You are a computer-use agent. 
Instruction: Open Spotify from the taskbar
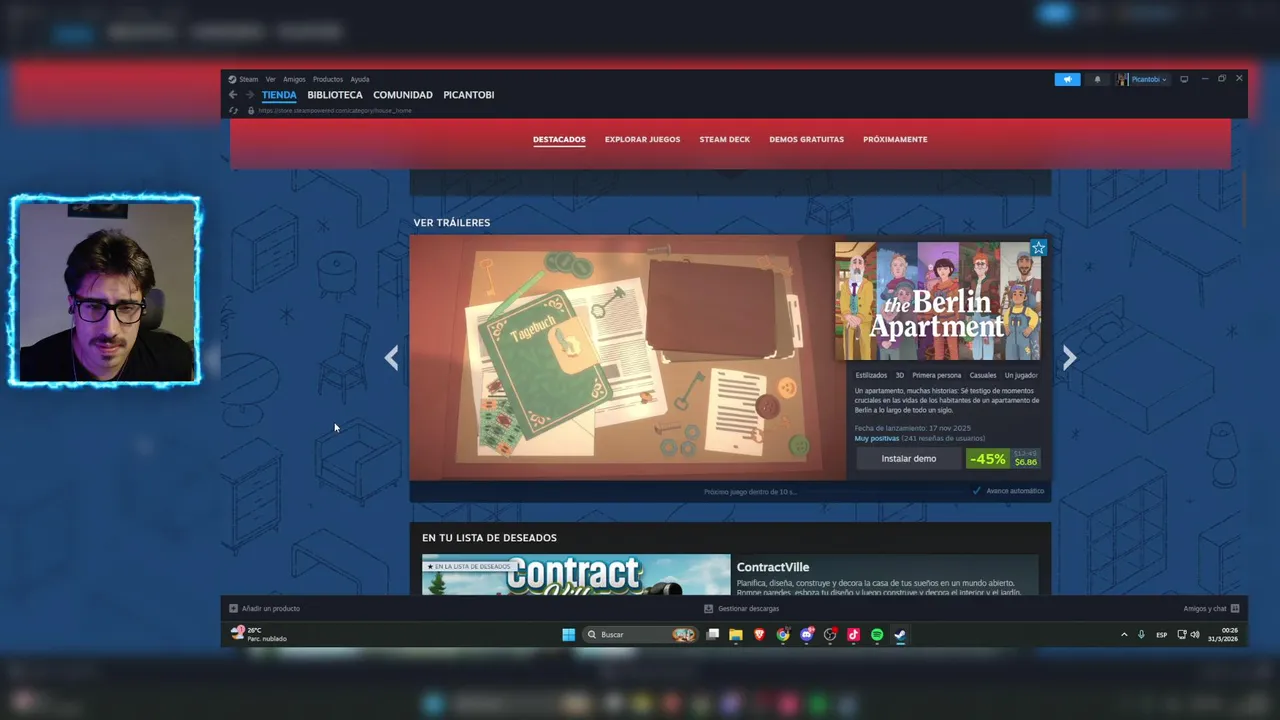click(x=877, y=634)
